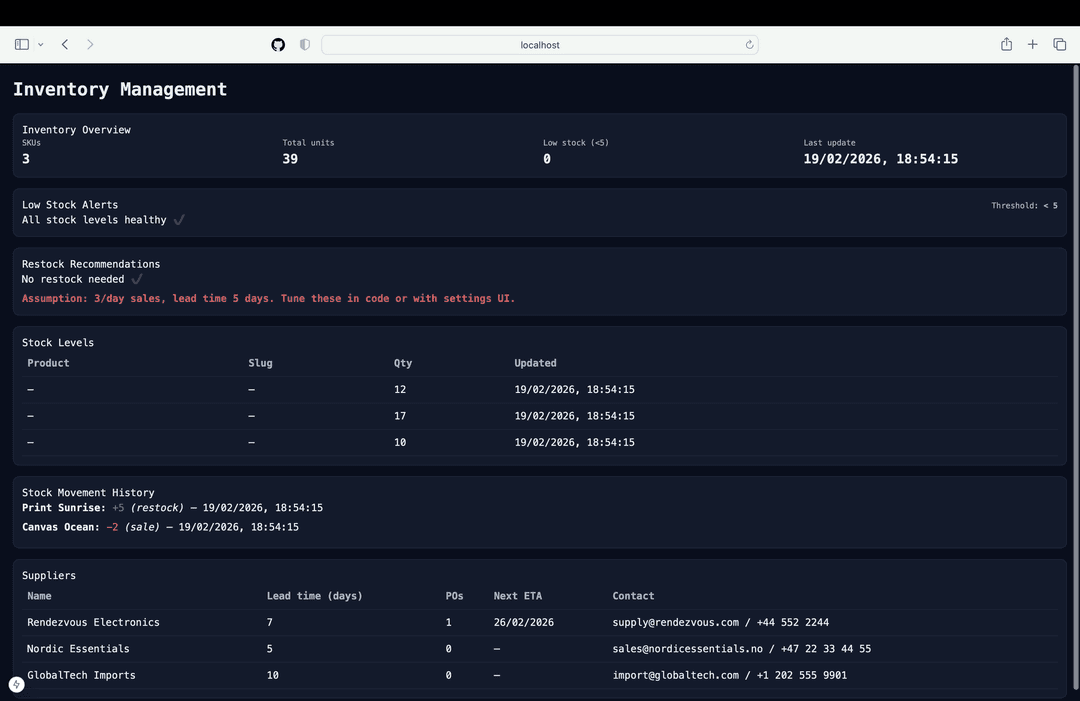The height and width of the screenshot is (701, 1080).
Task: Click the localhost address bar
Action: pos(539,45)
